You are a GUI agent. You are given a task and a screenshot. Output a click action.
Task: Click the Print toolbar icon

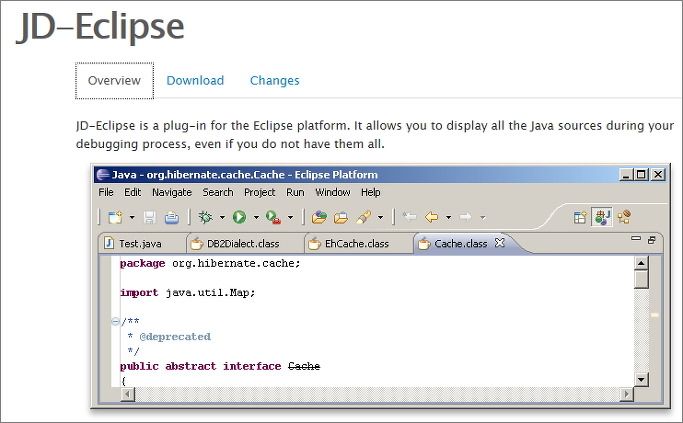click(172, 217)
